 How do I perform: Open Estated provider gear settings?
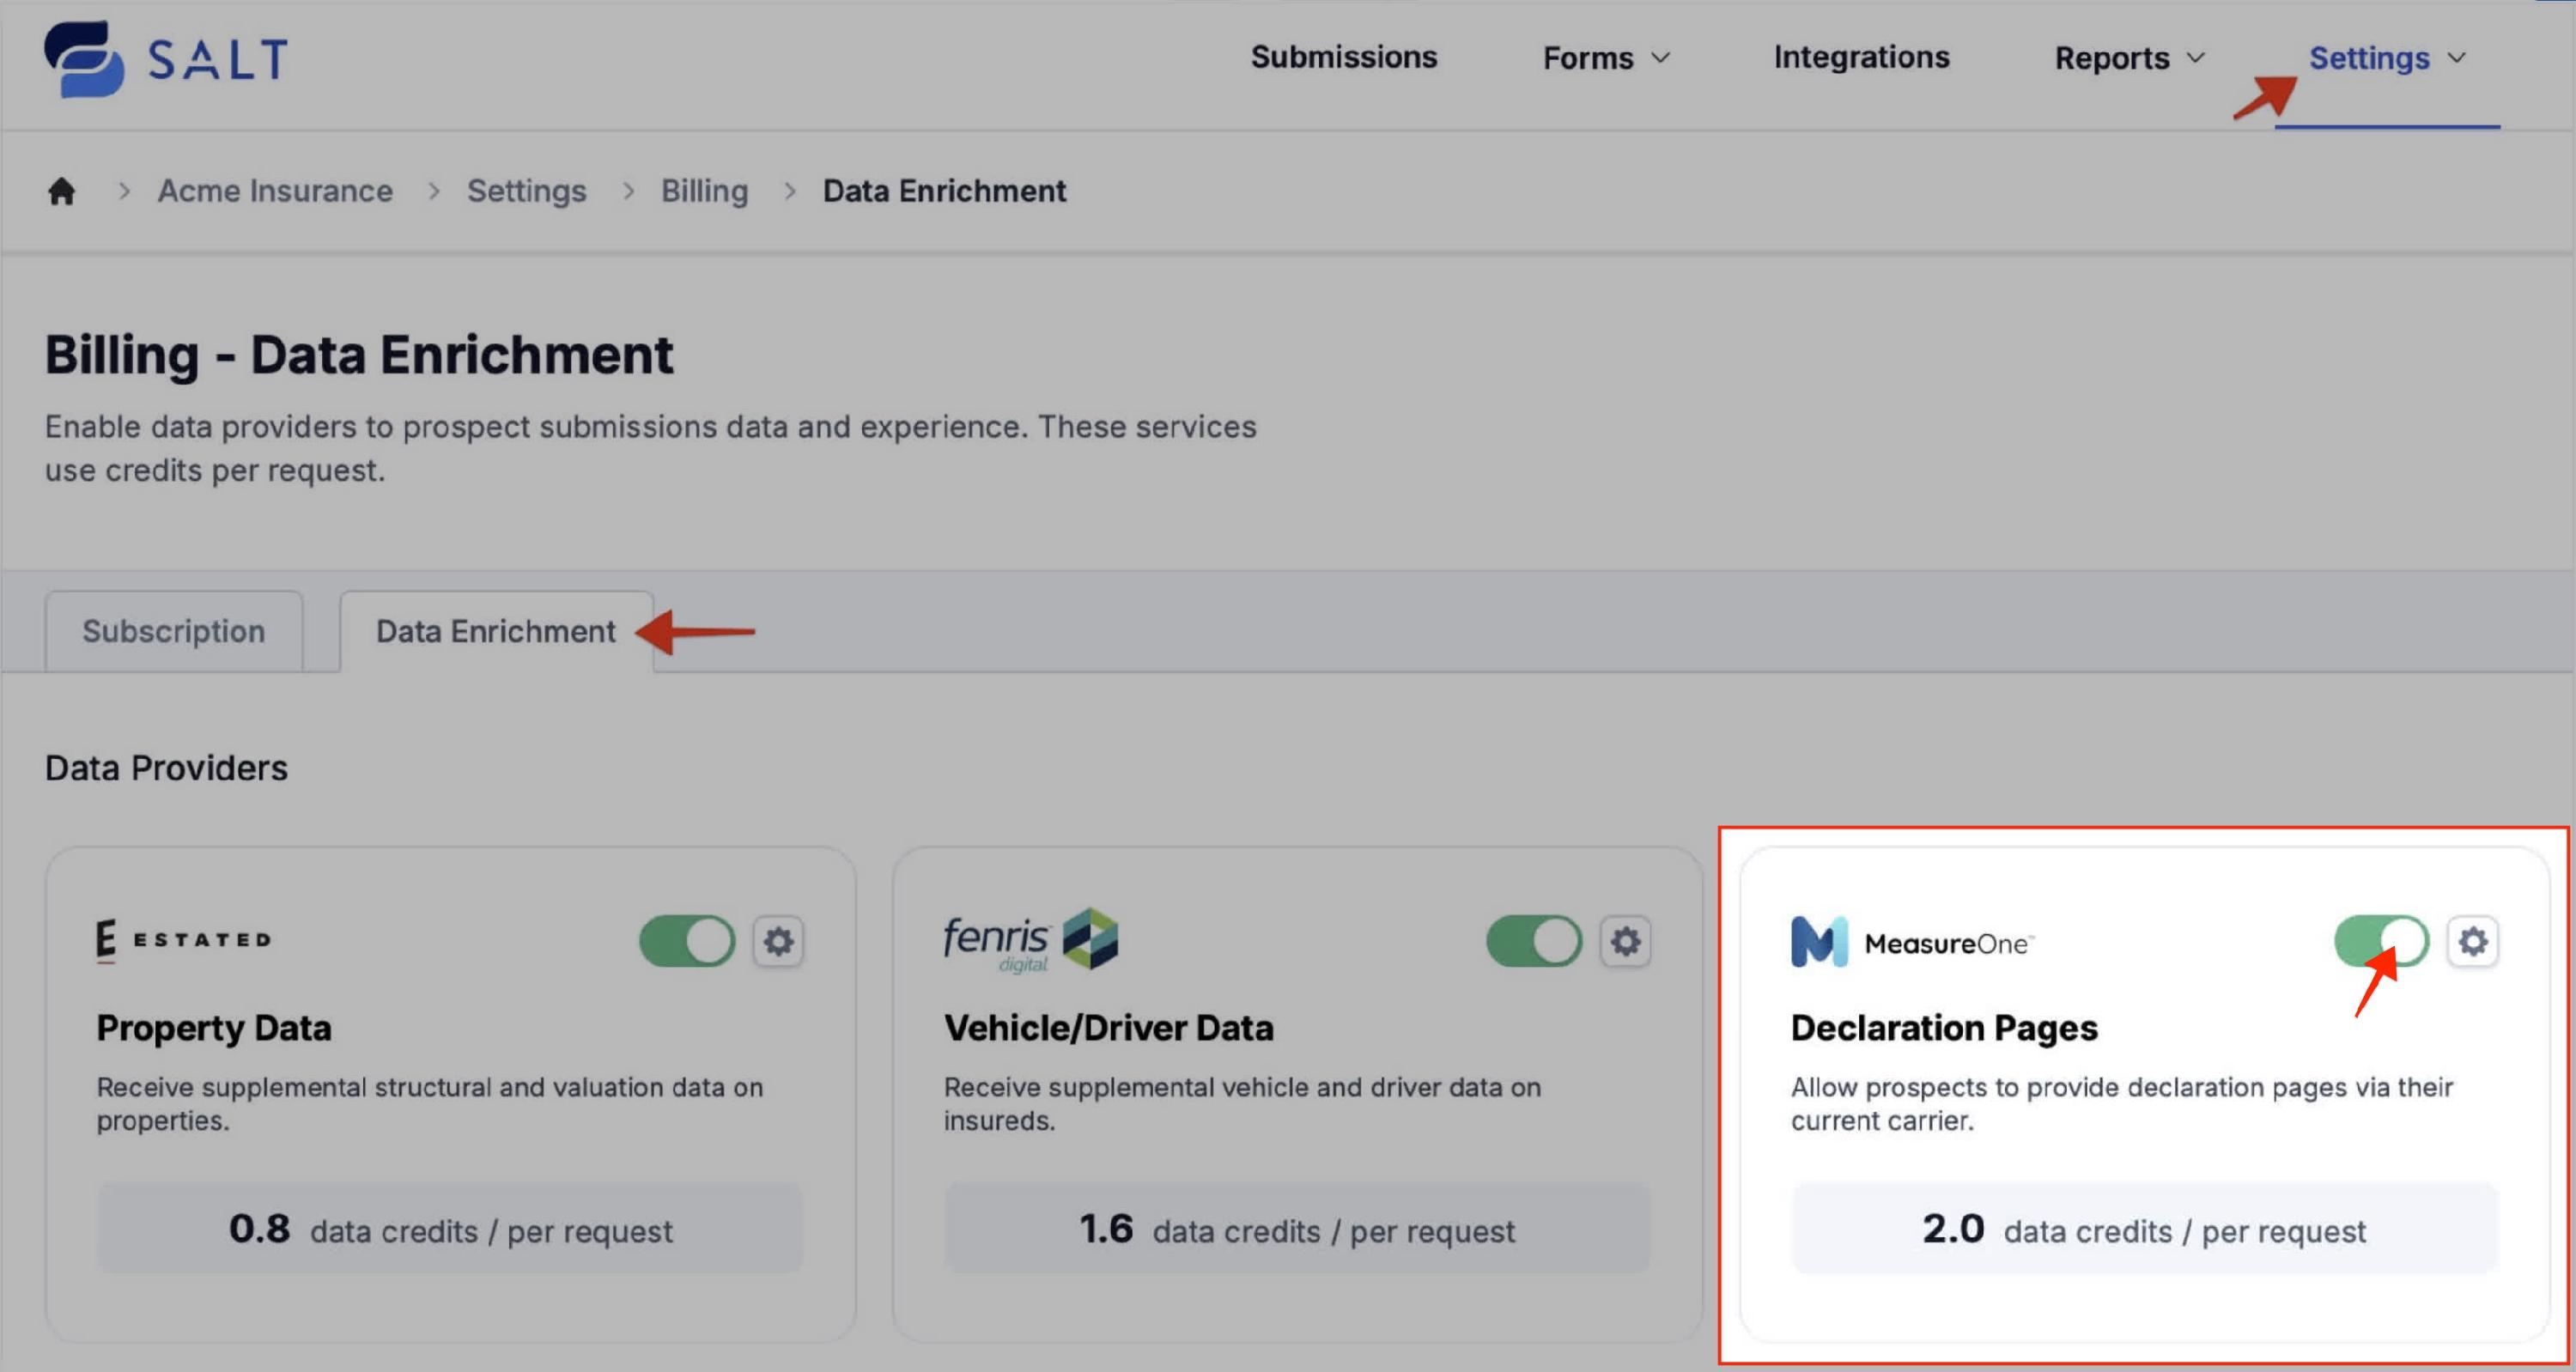778,941
